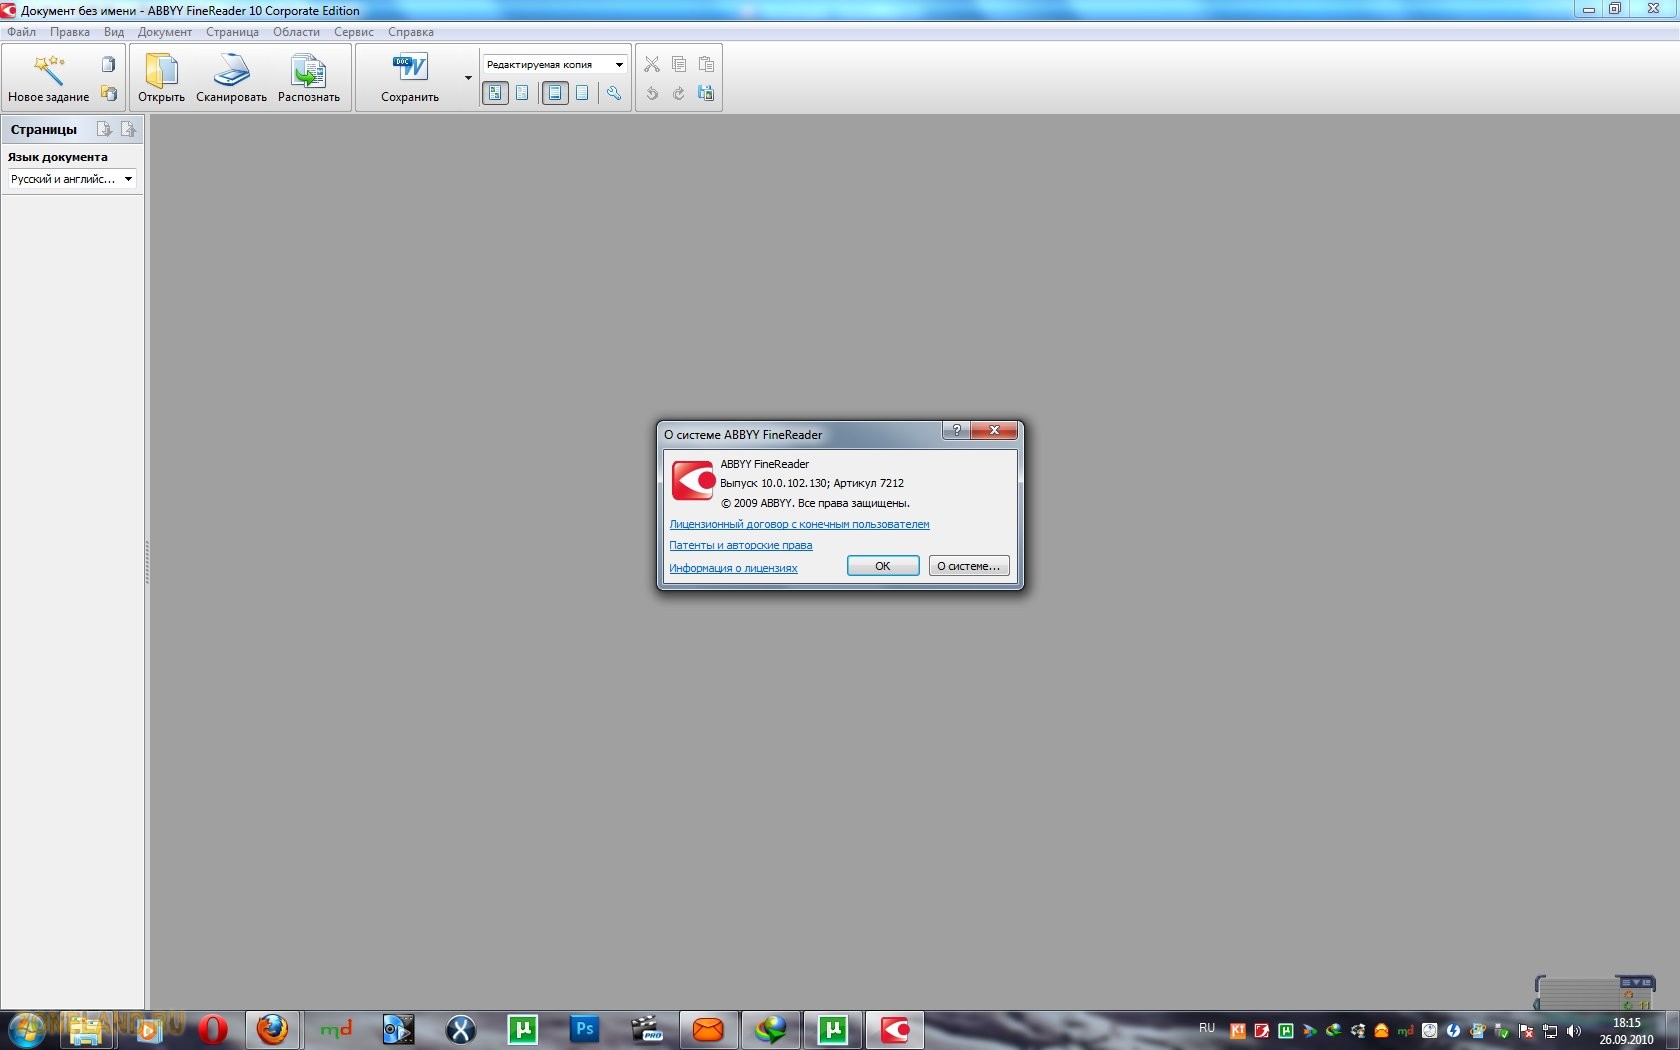Open the Сервис menu
The height and width of the screenshot is (1050, 1680).
pos(354,32)
